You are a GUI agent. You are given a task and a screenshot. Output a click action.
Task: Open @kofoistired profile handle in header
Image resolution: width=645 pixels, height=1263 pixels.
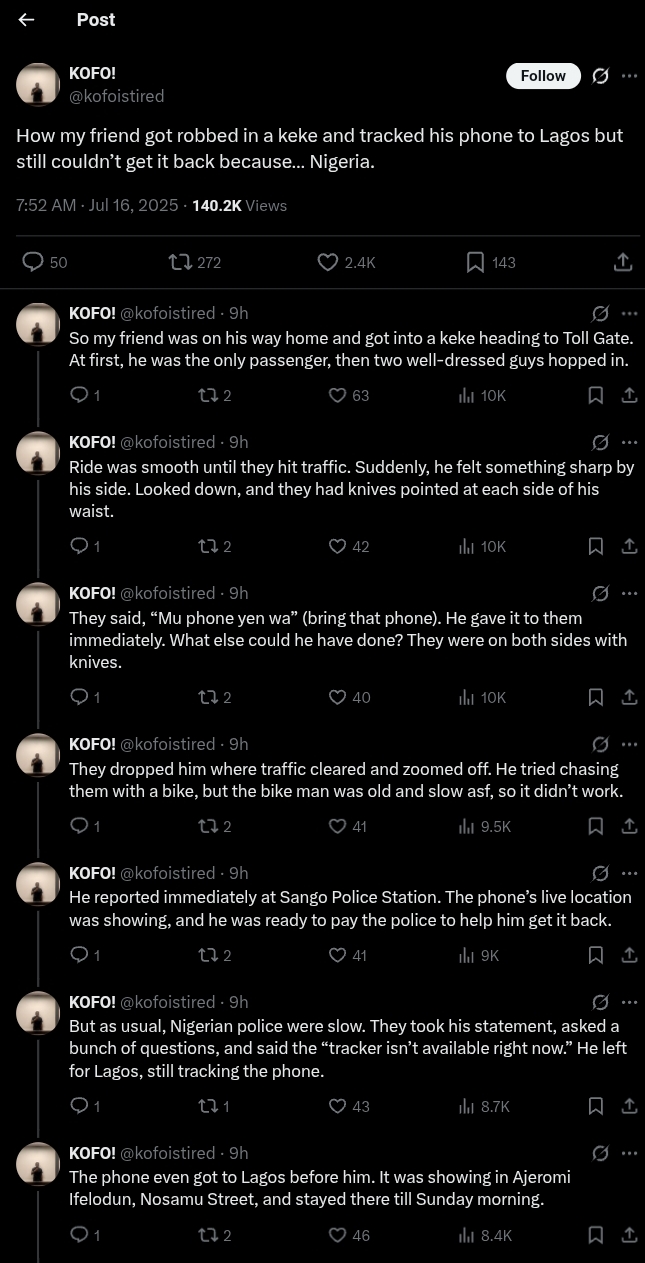116,96
